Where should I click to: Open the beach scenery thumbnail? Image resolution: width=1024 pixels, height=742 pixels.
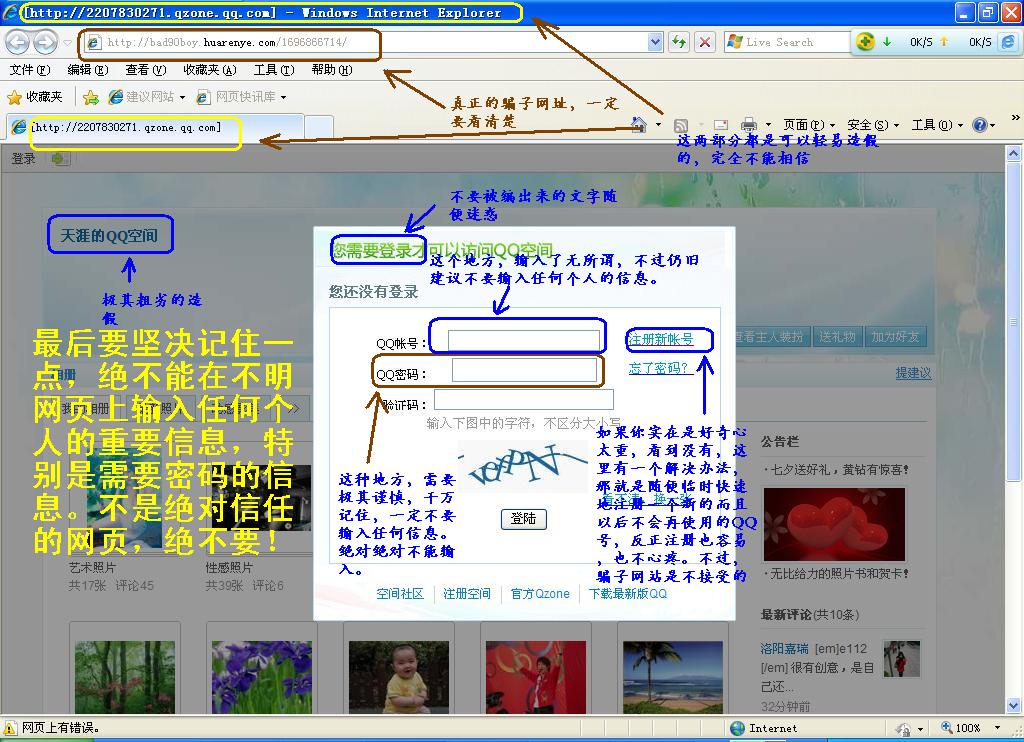(673, 677)
